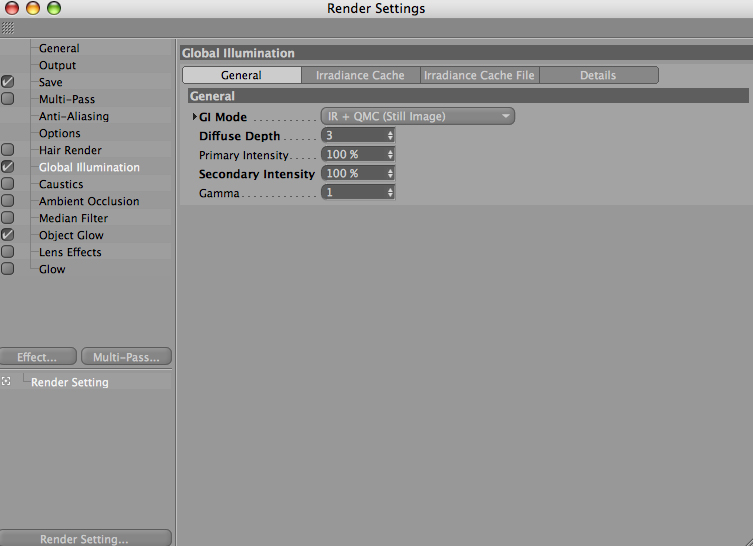The height and width of the screenshot is (546, 753).
Task: Uncheck the Global Illumination checkbox
Action: click(x=7, y=167)
